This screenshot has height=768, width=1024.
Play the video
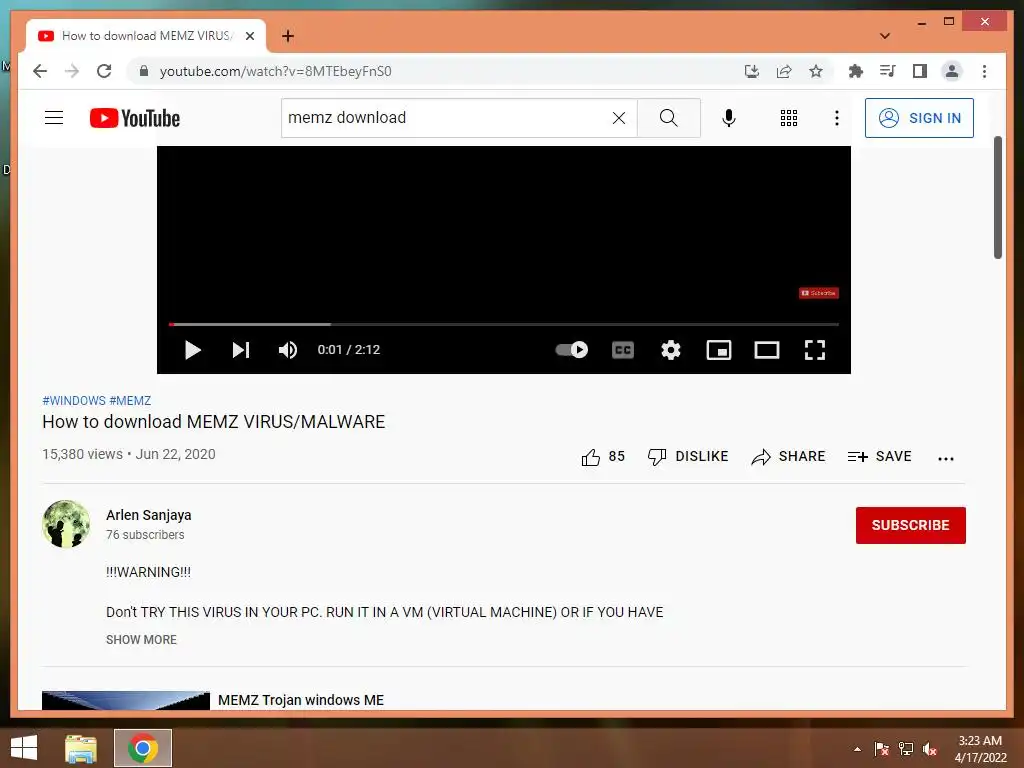(x=192, y=350)
